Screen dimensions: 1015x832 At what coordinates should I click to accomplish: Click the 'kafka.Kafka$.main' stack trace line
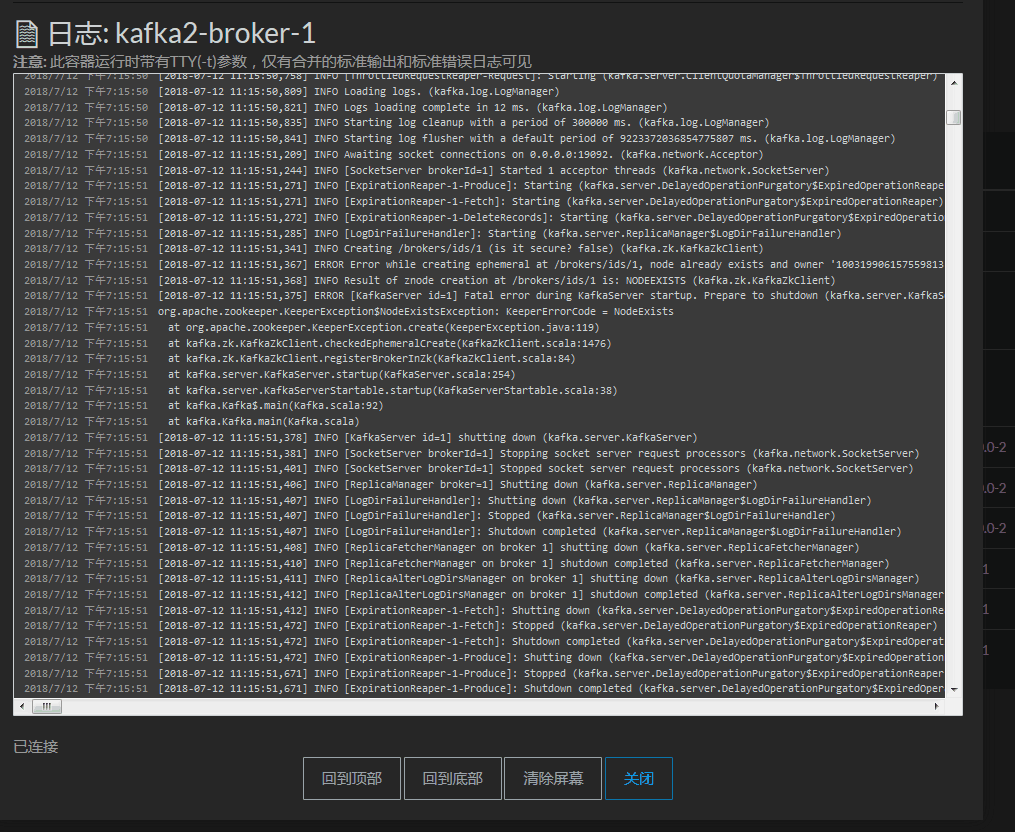coord(204,405)
